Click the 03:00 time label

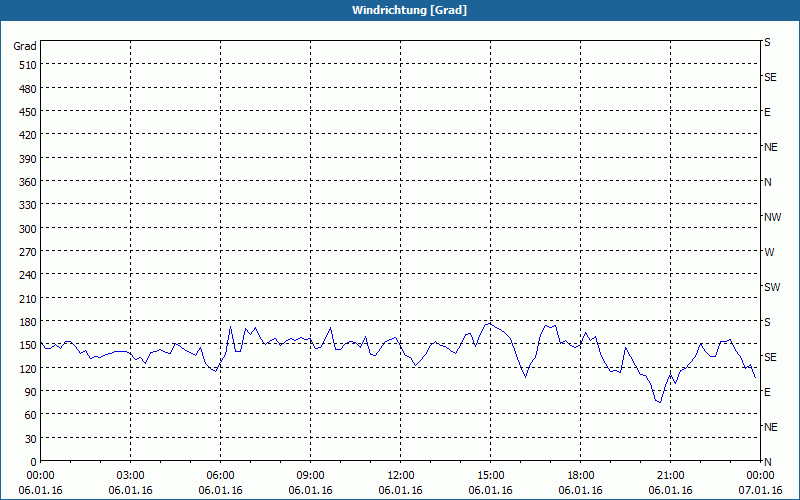click(x=131, y=476)
